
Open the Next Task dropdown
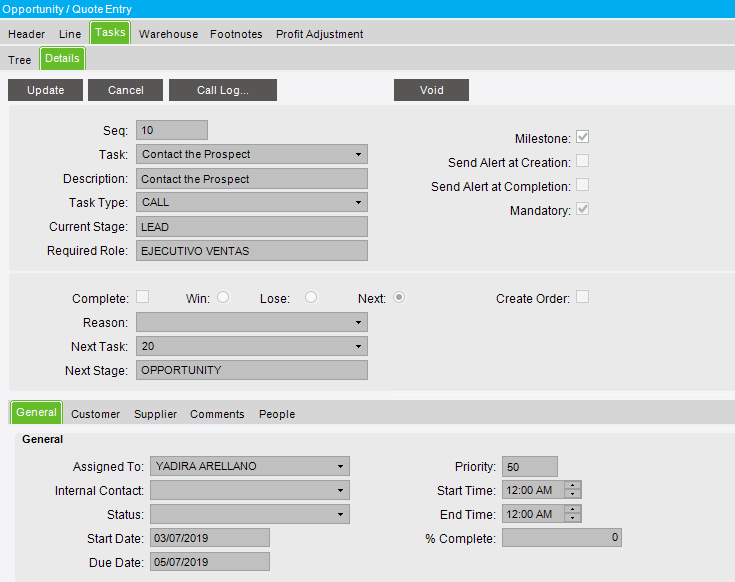pyautogui.click(x=358, y=346)
